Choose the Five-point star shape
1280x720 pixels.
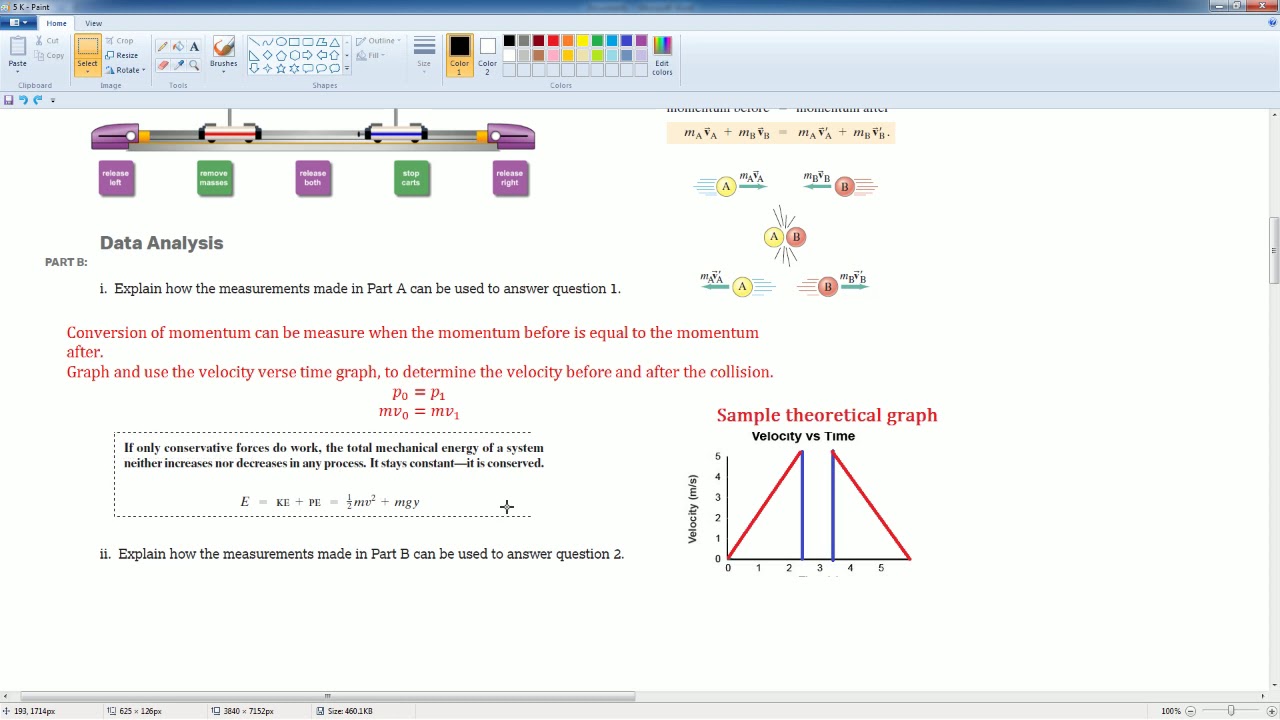(x=281, y=68)
